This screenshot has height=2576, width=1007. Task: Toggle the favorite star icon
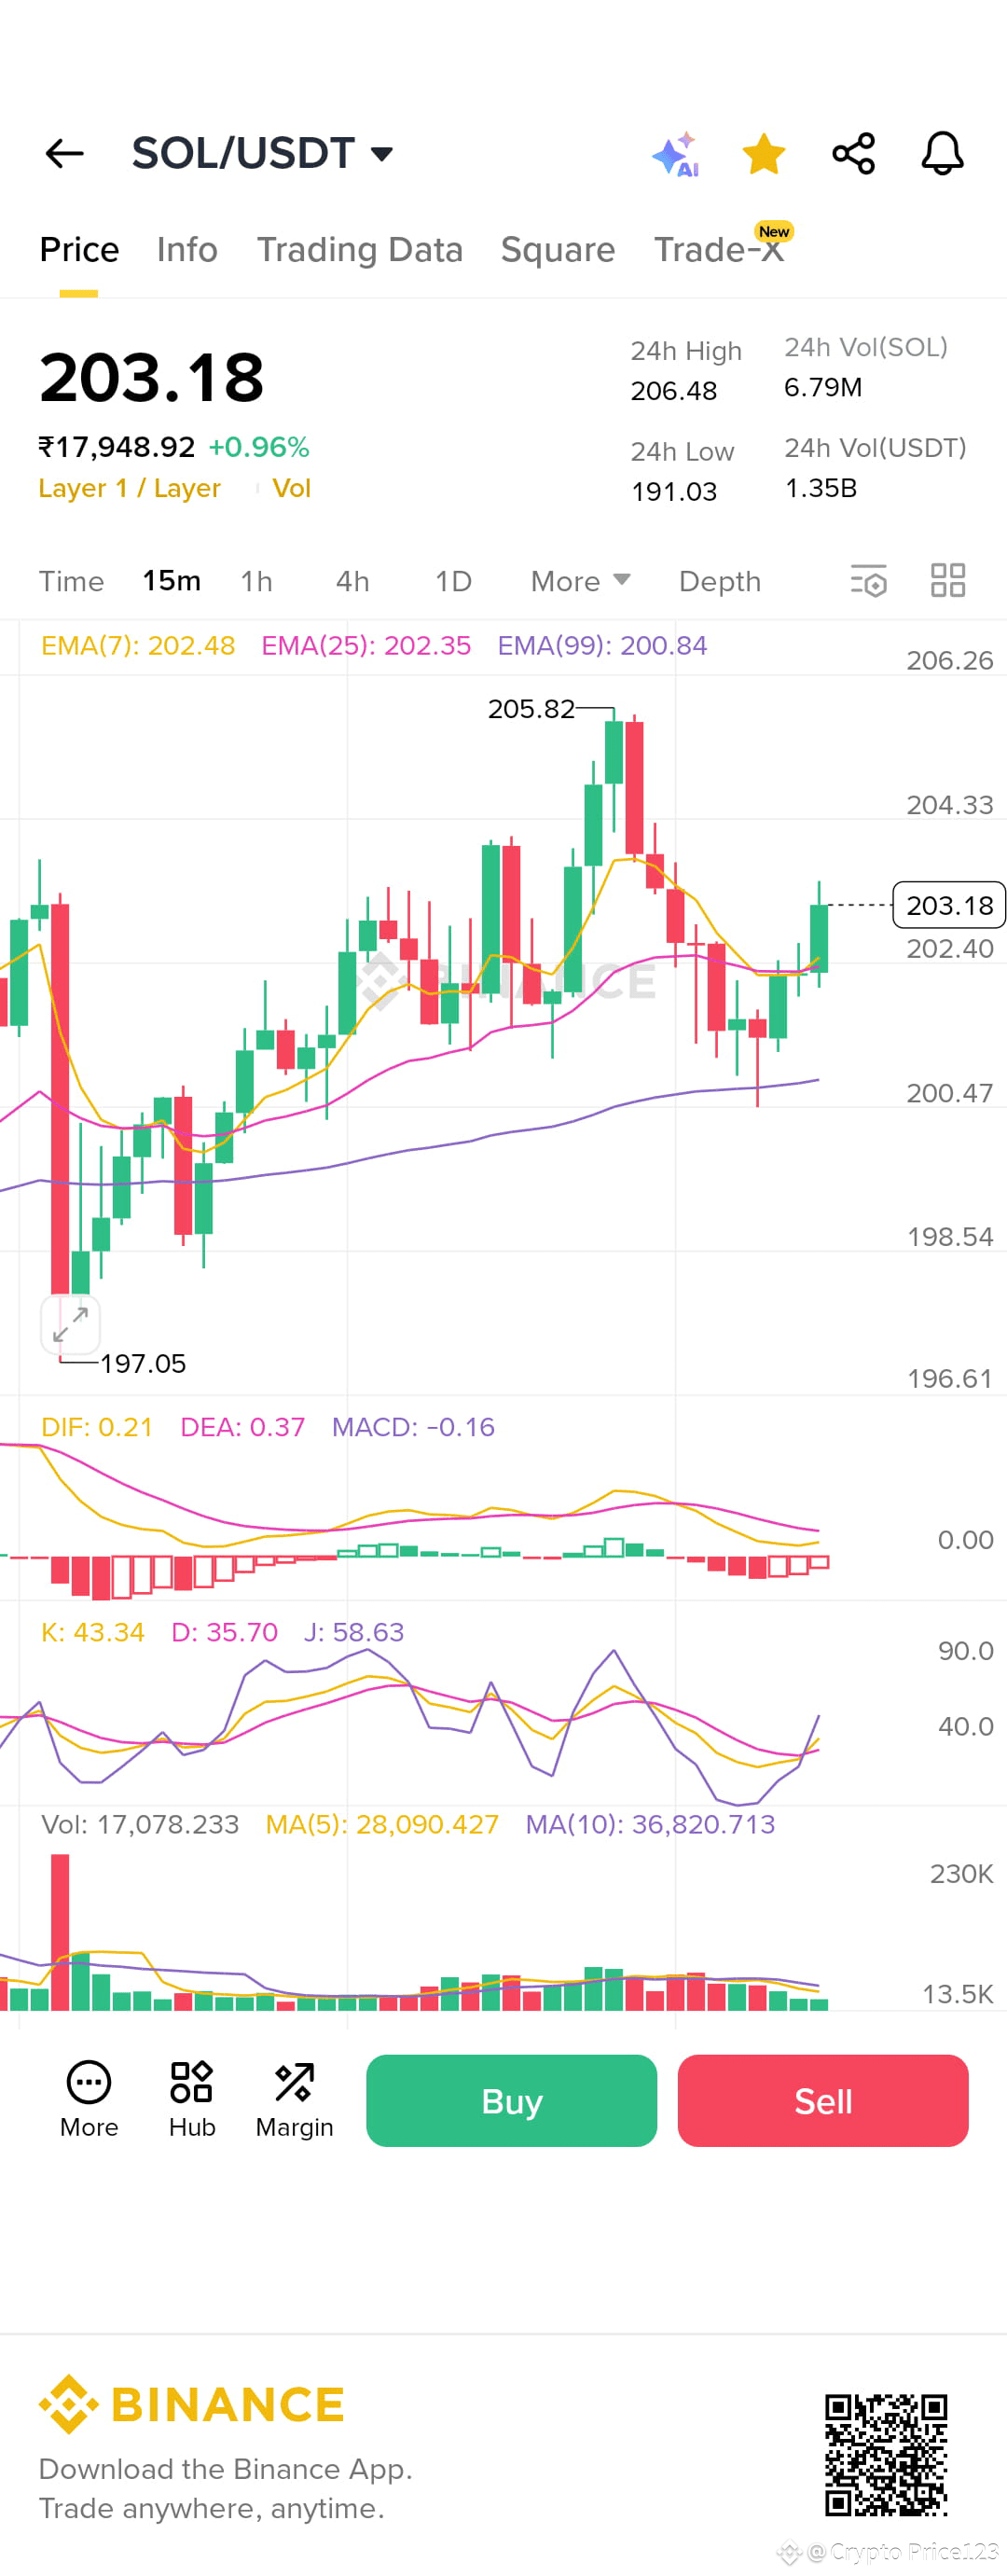tap(764, 154)
